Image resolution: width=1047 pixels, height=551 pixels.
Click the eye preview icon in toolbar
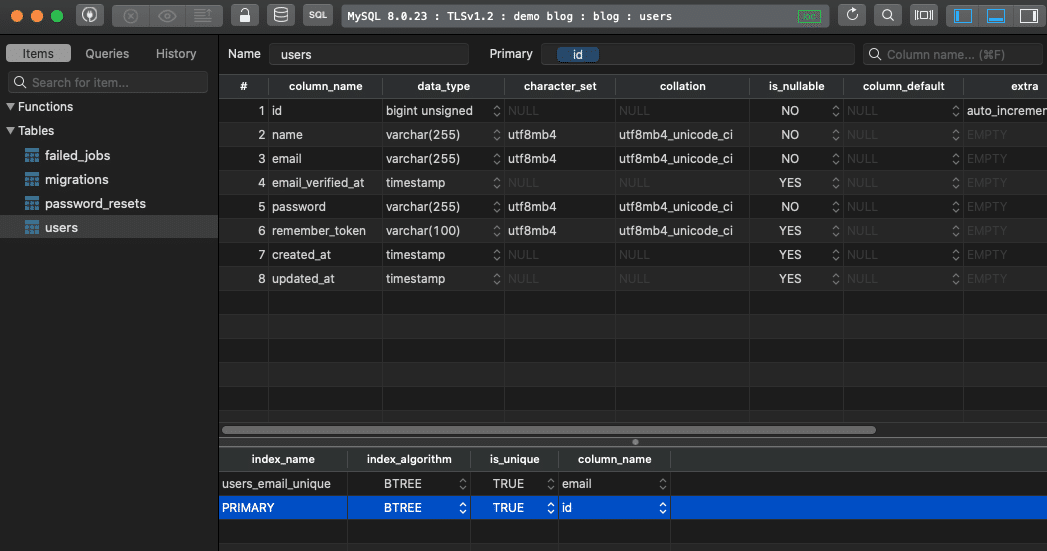(x=167, y=15)
